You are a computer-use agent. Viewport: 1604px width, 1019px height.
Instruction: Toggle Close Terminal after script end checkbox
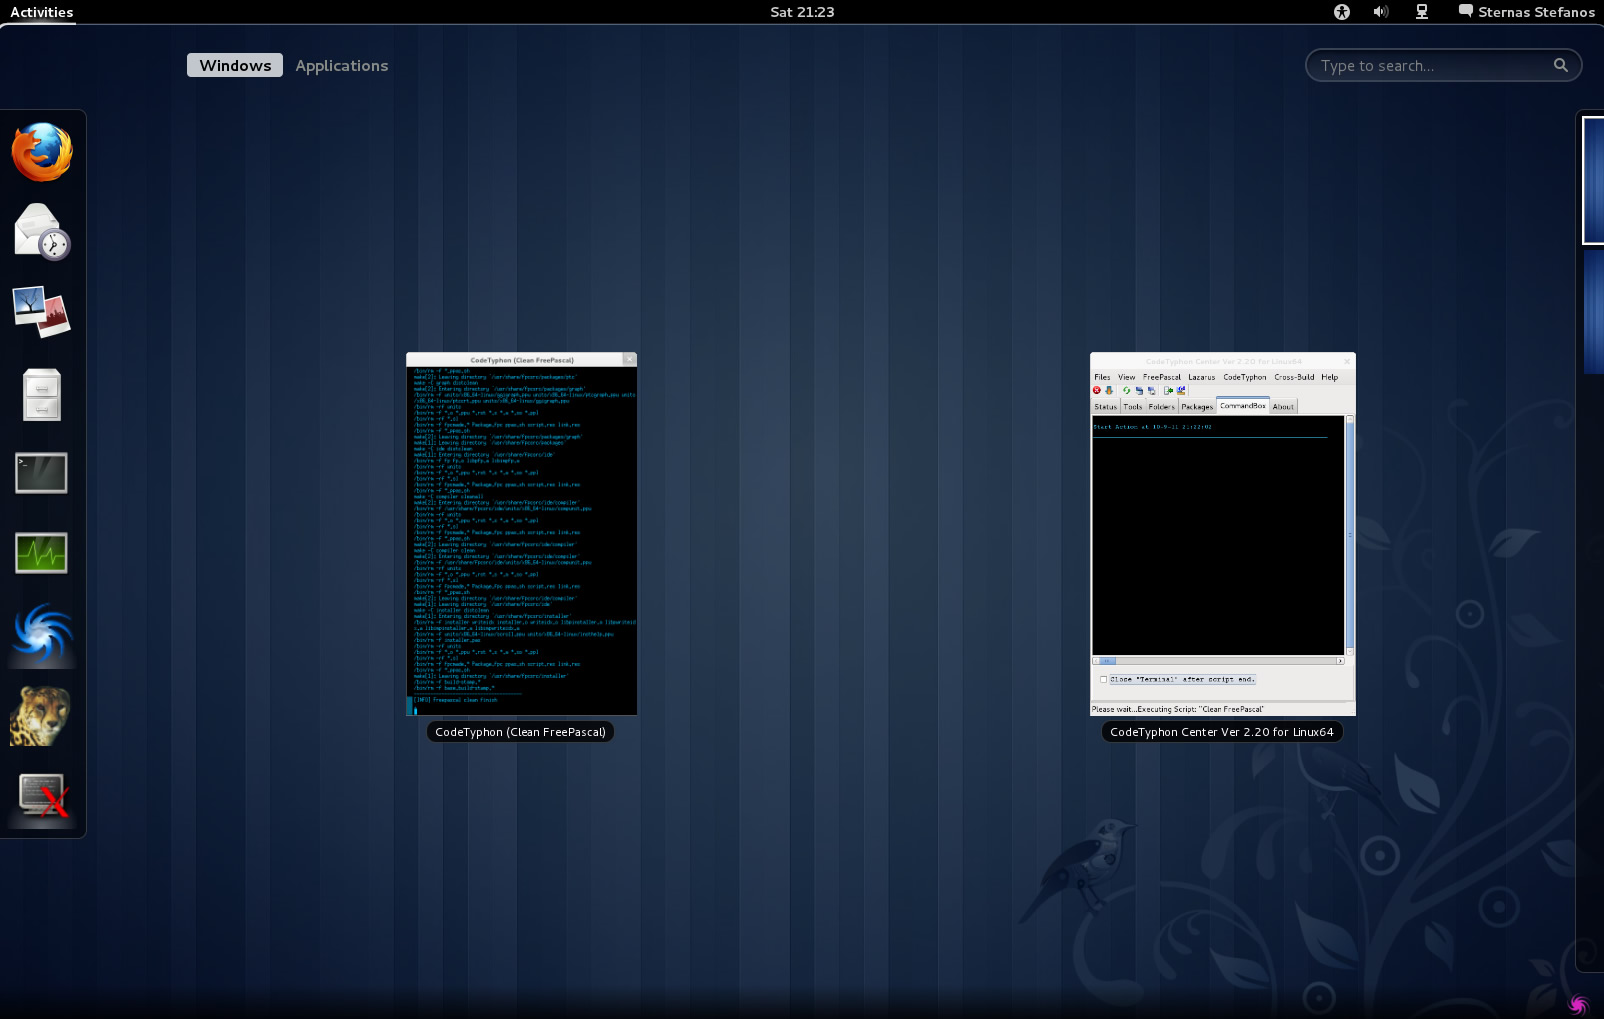click(1104, 679)
